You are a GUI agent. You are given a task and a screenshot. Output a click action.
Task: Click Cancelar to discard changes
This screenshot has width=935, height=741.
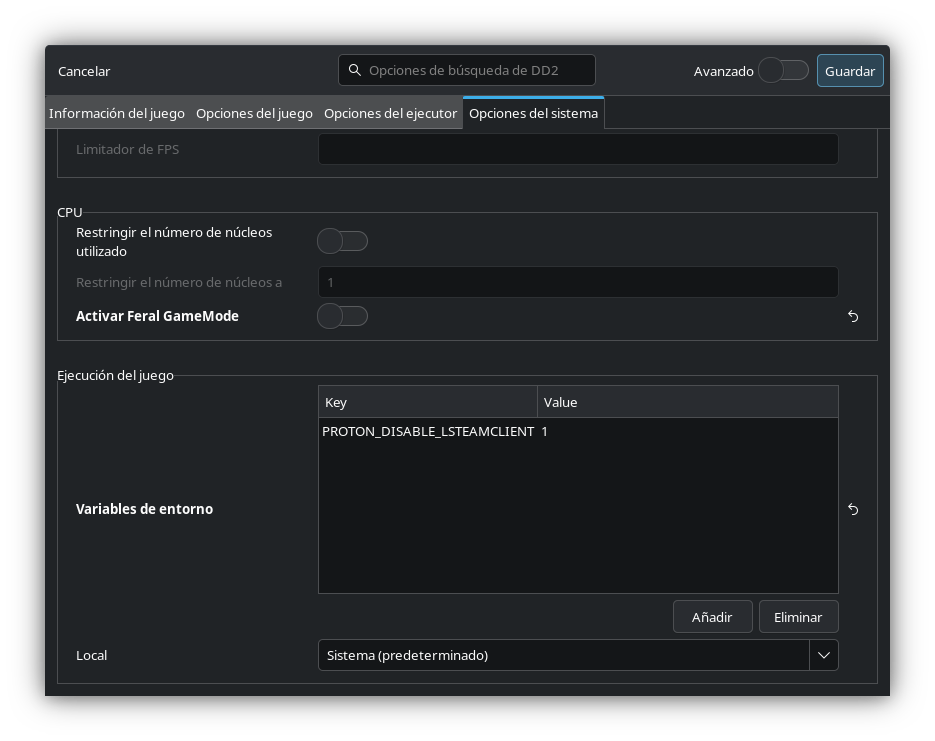(x=84, y=71)
